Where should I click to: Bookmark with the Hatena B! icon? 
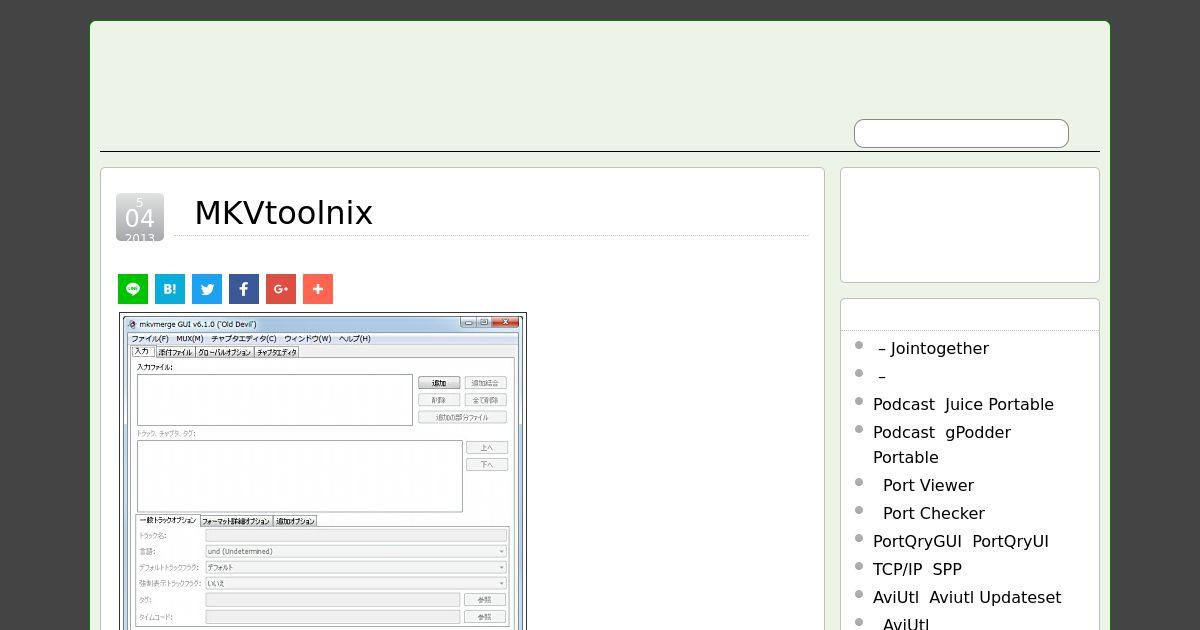click(x=170, y=289)
